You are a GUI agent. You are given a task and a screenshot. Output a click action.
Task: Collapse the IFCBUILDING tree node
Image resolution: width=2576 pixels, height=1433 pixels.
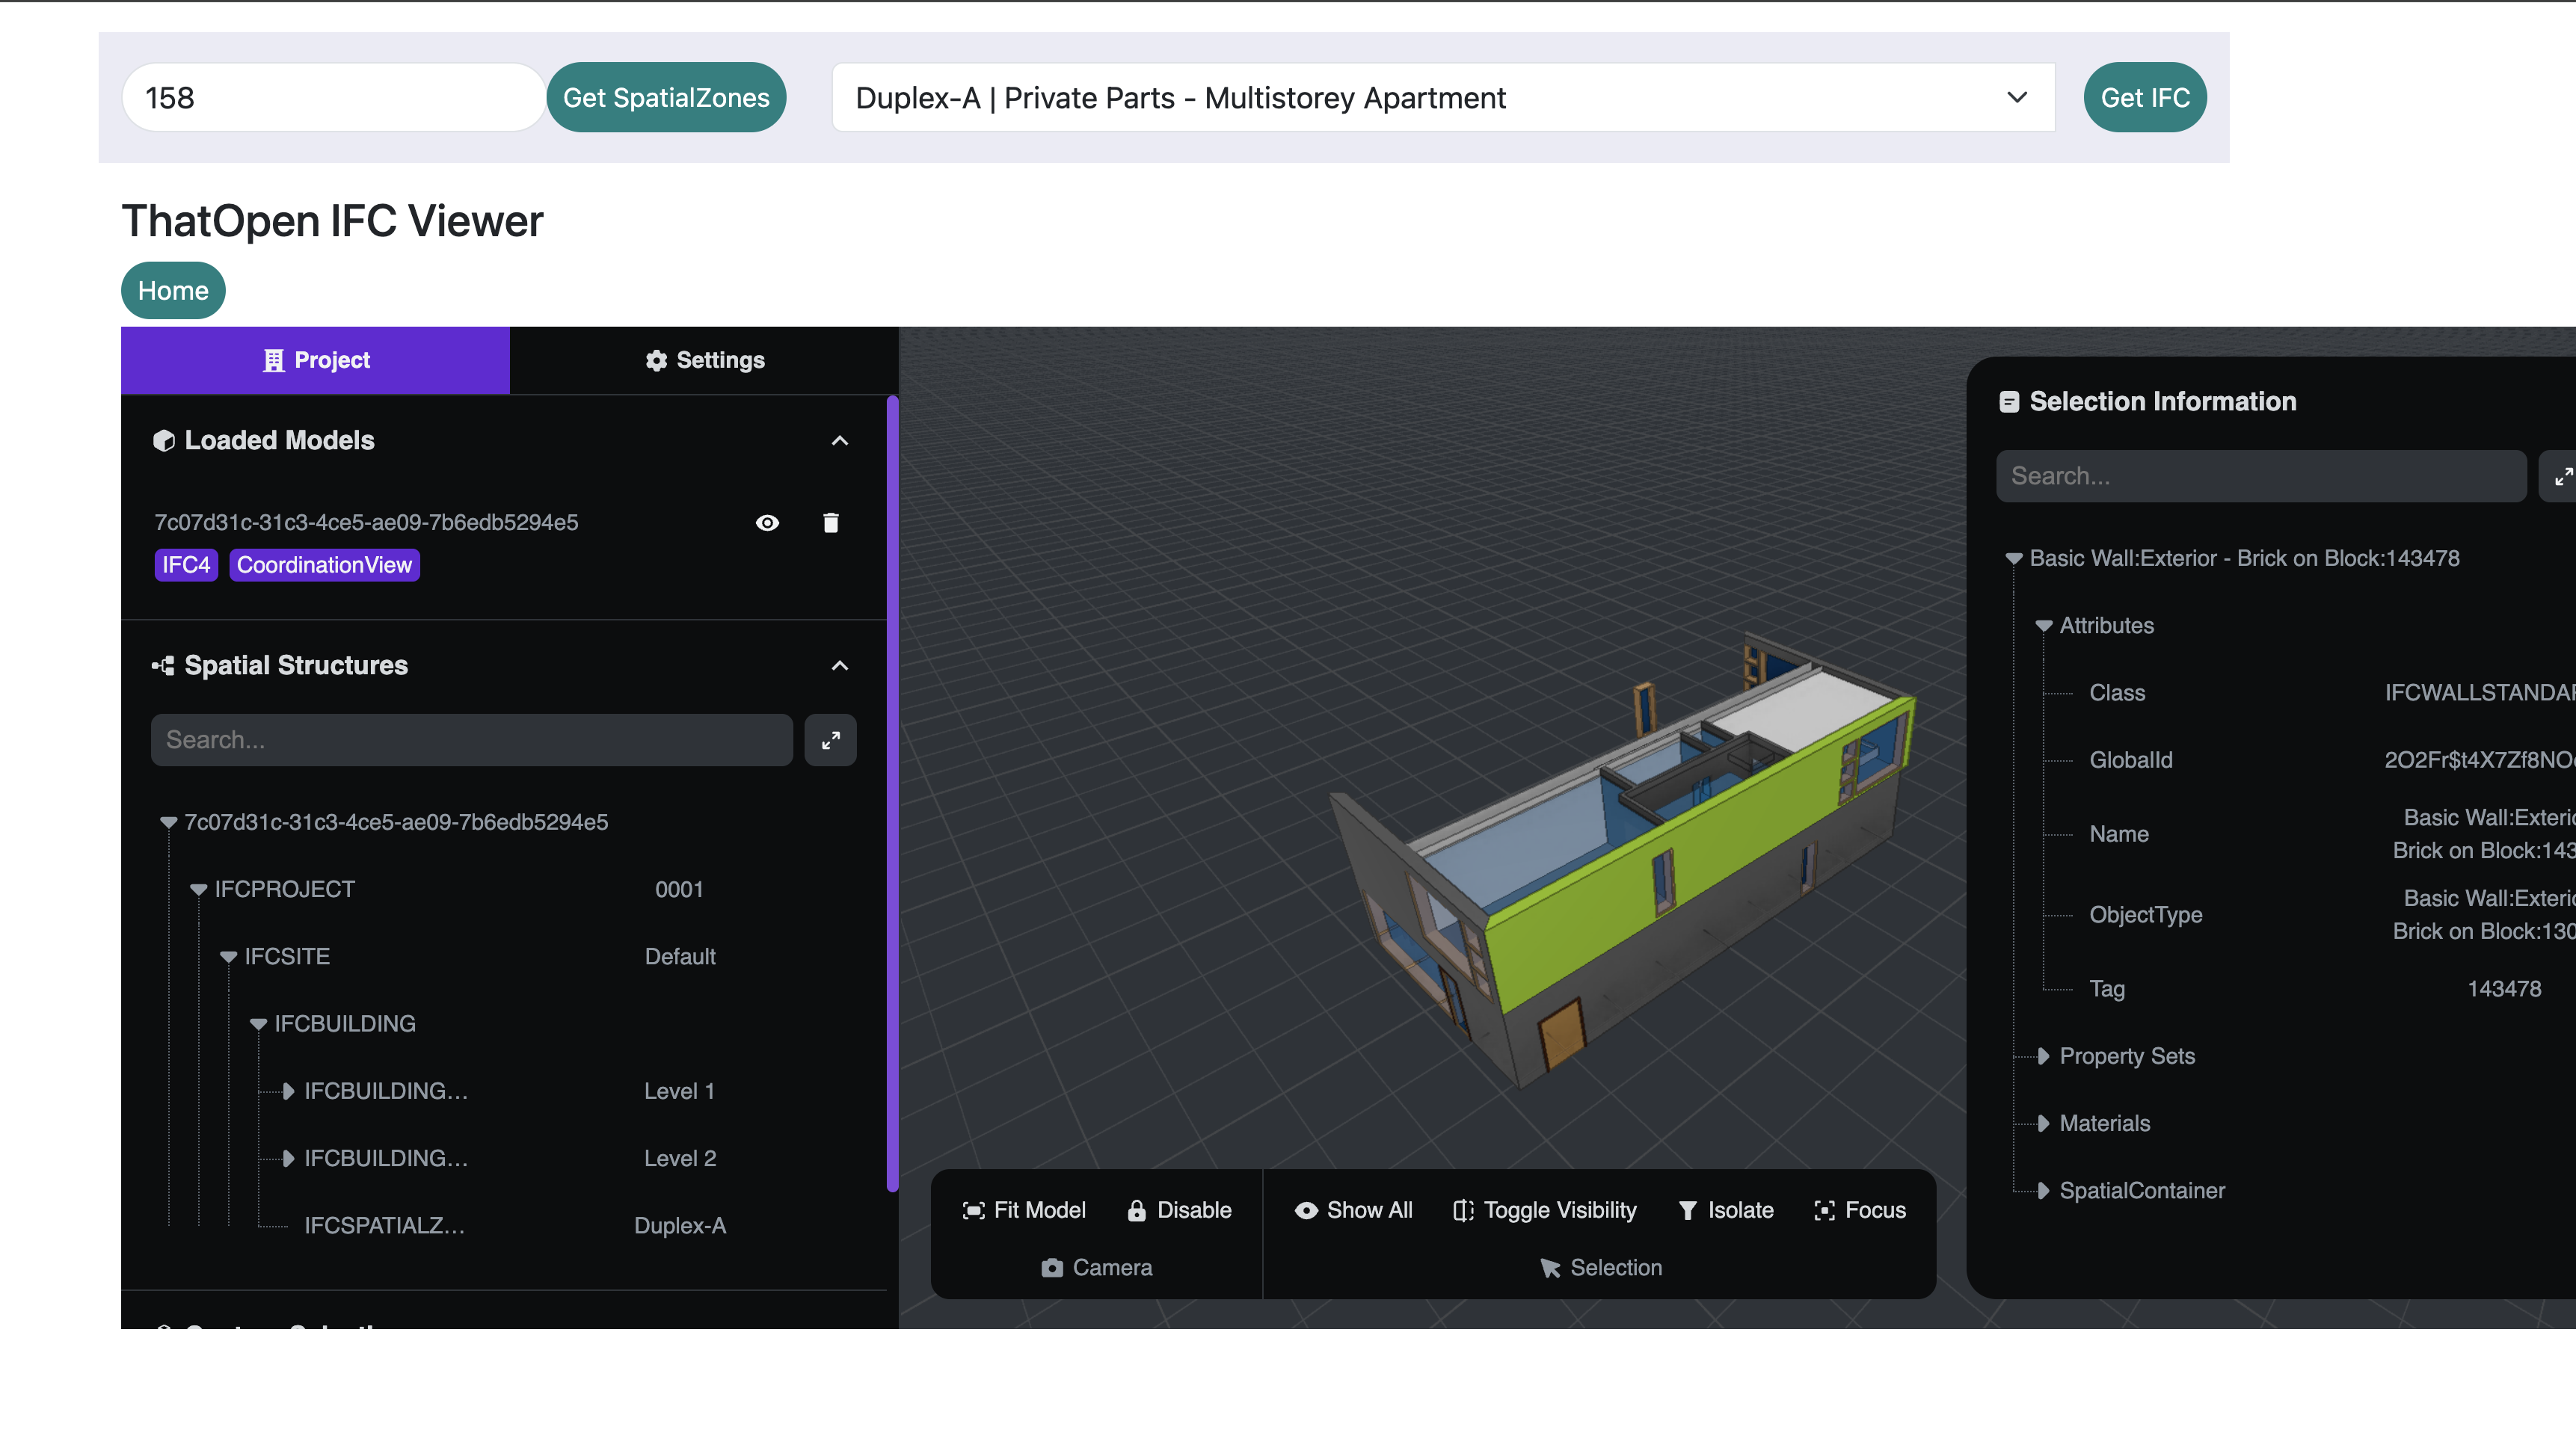click(x=258, y=1024)
